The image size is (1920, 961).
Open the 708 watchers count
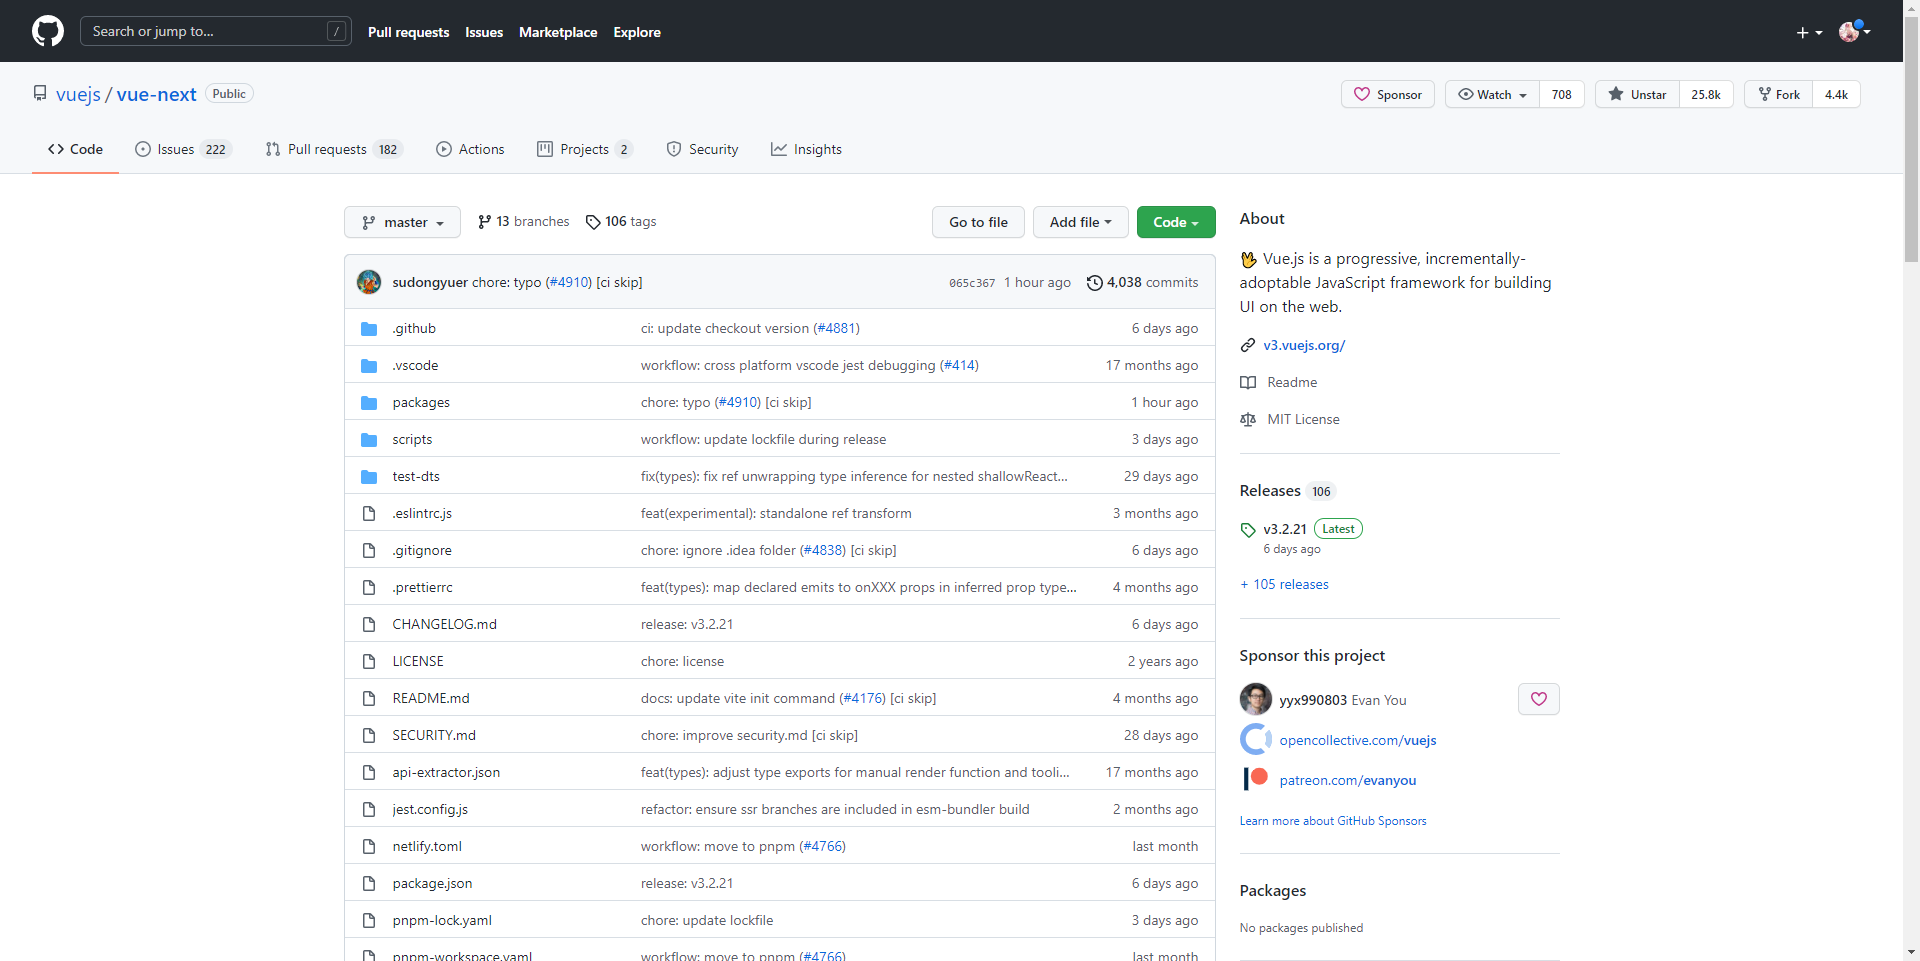coord(1562,94)
